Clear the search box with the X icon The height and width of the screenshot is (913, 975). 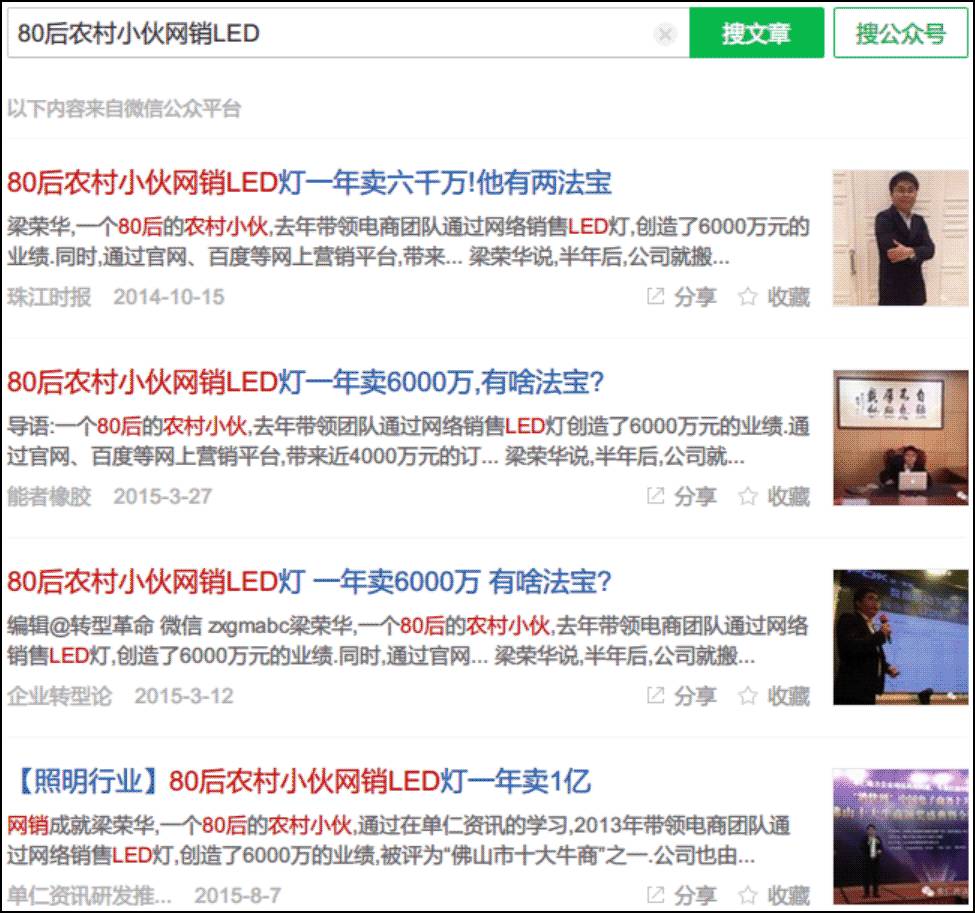[665, 33]
